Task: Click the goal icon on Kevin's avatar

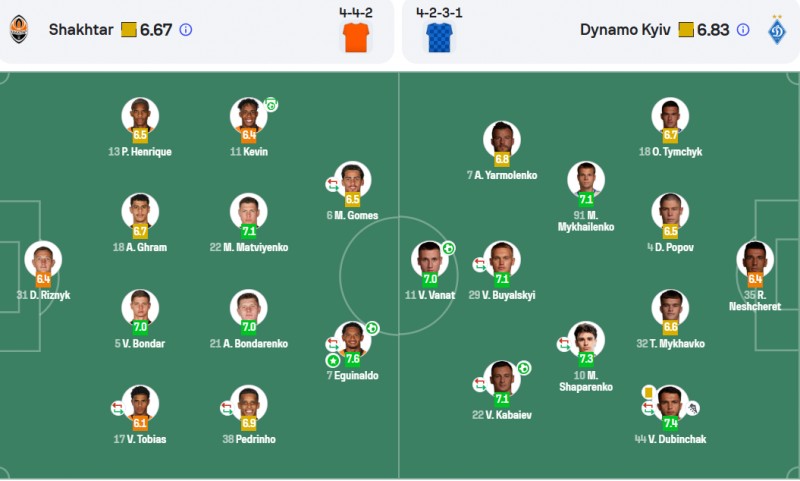Action: 271,105
